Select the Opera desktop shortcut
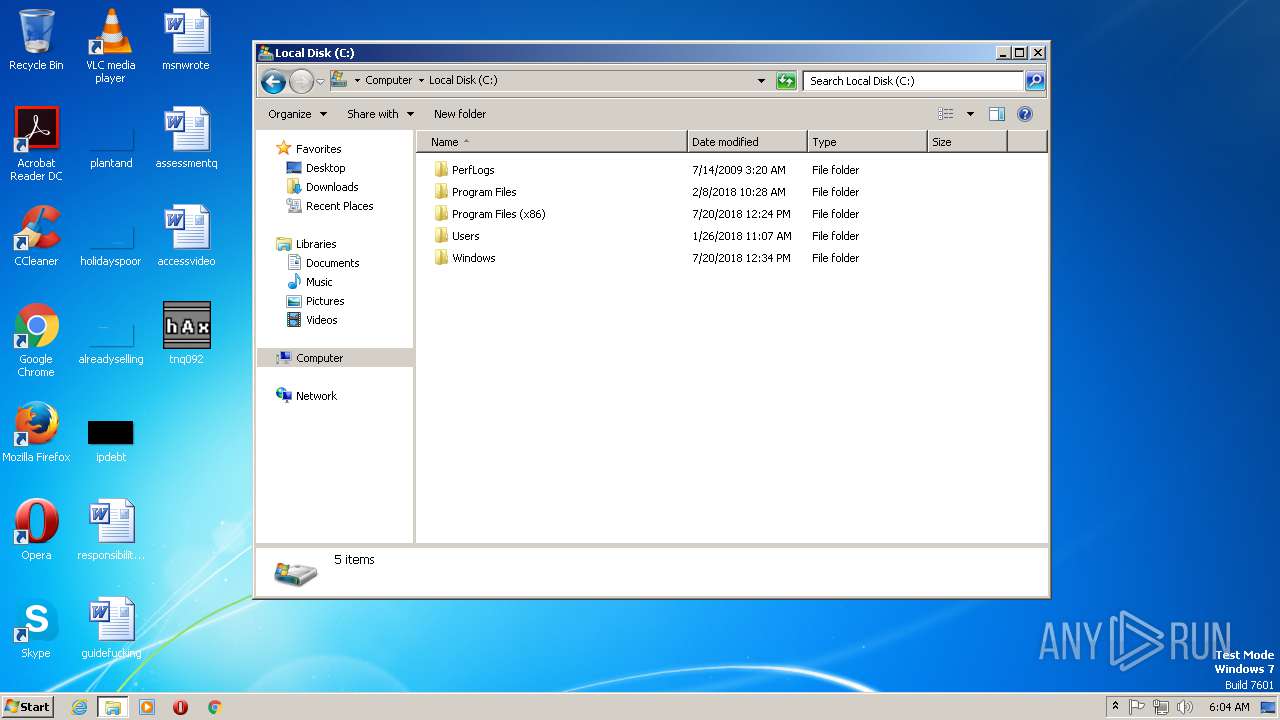The width and height of the screenshot is (1280, 720). click(36, 530)
